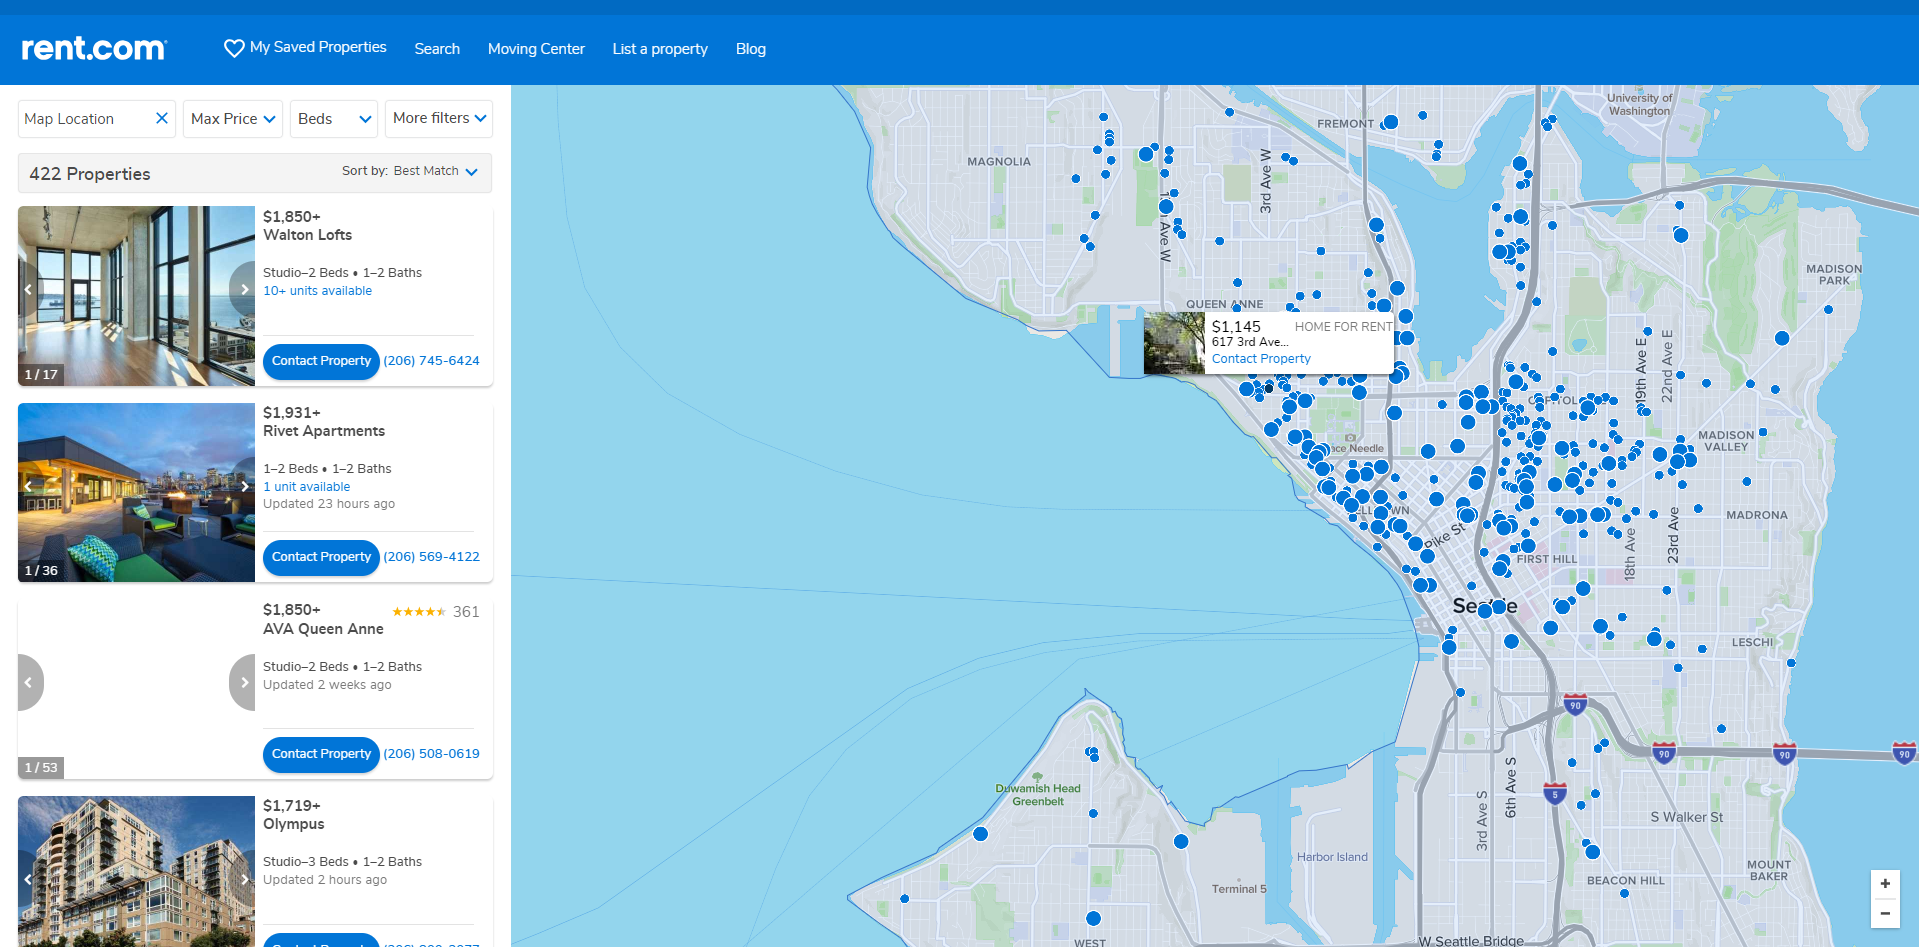Expand the Max Price dropdown

click(x=233, y=119)
